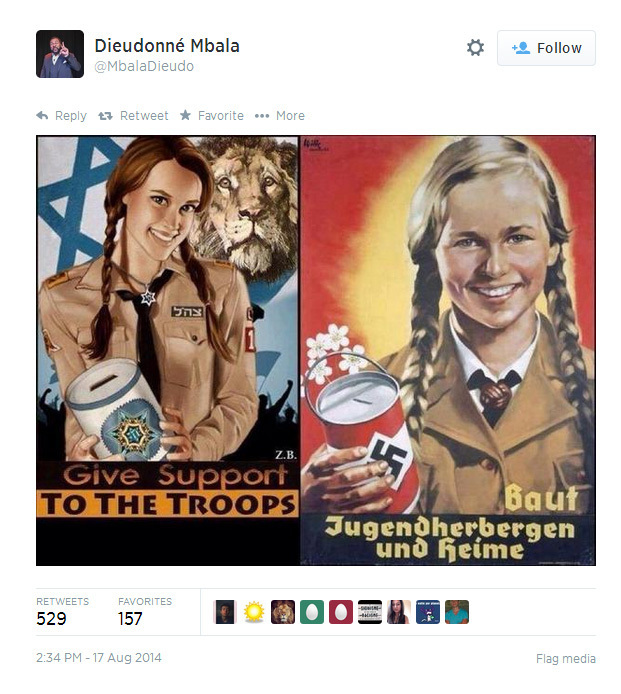View the 157 favorites count

130,618
